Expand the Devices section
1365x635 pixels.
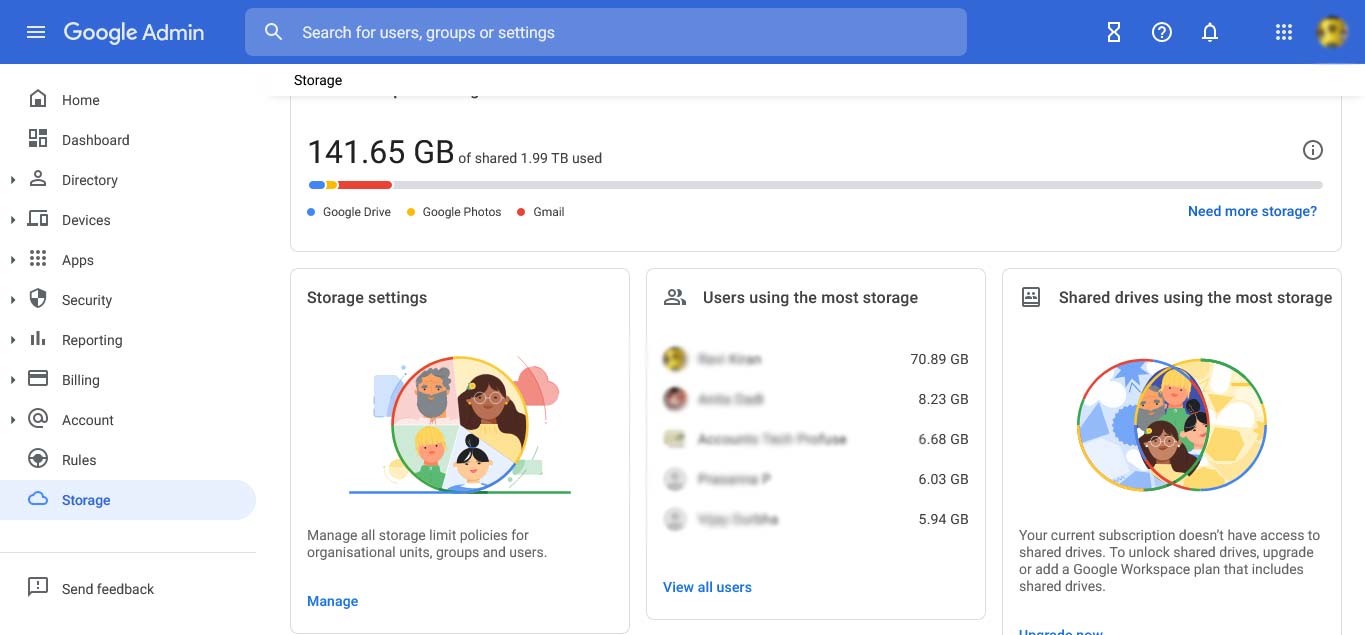tap(13, 220)
